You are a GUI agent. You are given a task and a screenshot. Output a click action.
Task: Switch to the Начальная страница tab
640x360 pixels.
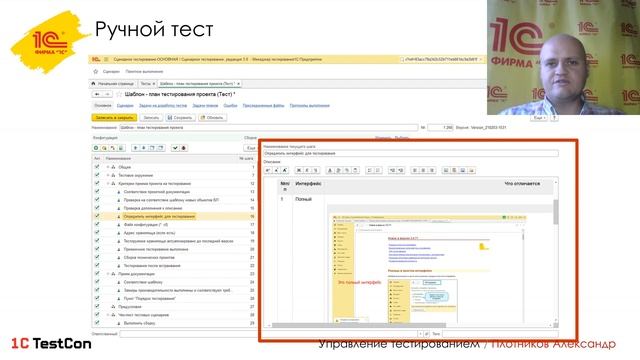(x=112, y=84)
